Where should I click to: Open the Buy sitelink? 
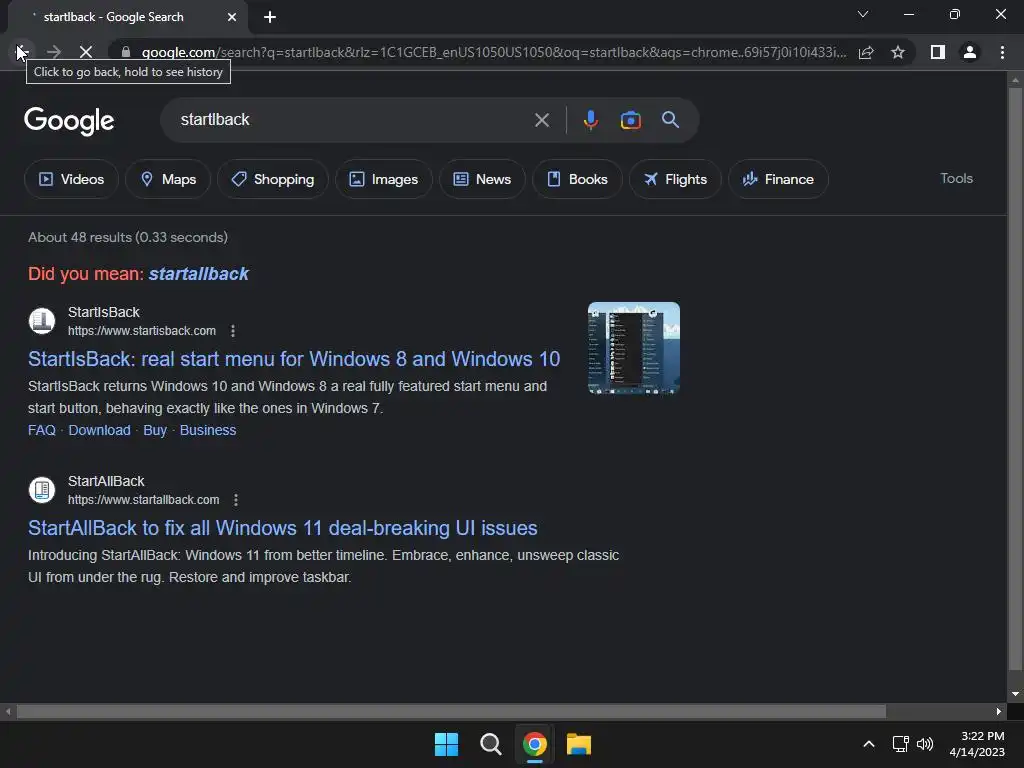coord(155,430)
